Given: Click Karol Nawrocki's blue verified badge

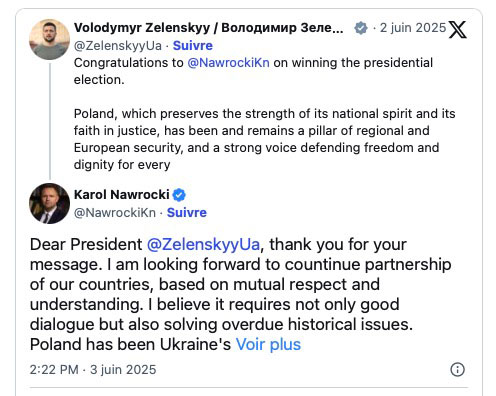Looking at the screenshot, I should coord(179,195).
